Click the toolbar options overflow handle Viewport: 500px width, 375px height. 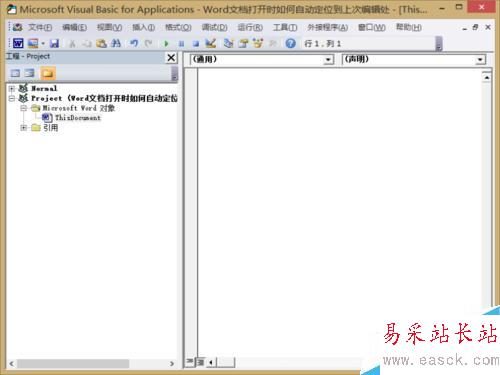coord(439,44)
